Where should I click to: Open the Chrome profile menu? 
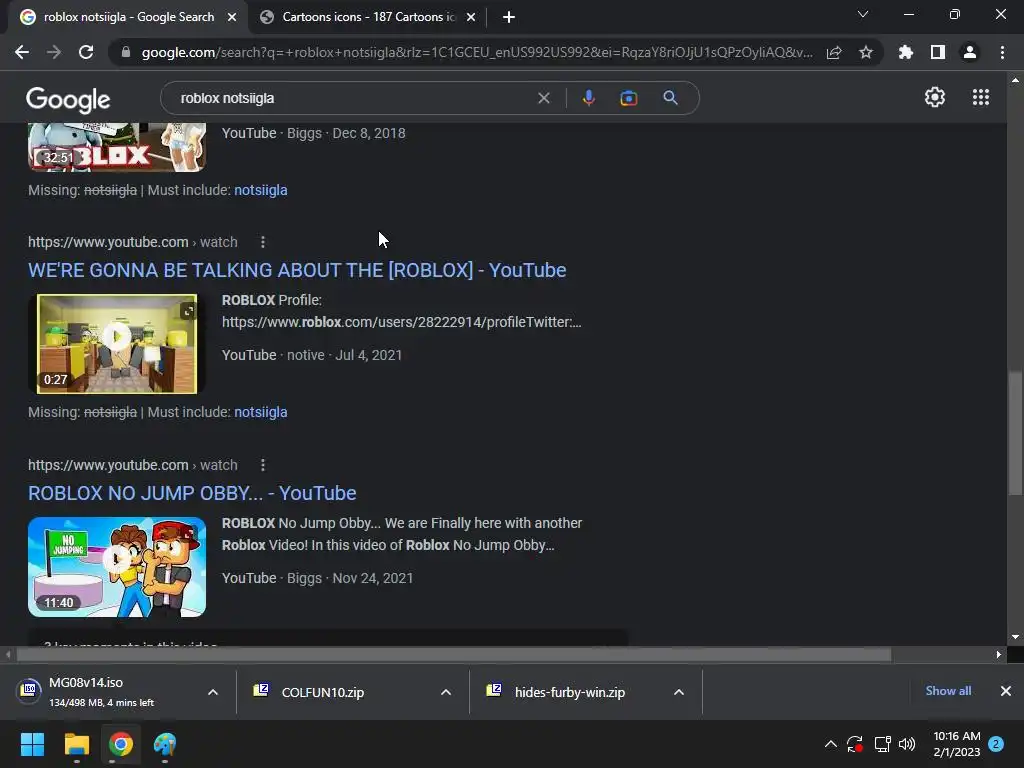point(970,52)
